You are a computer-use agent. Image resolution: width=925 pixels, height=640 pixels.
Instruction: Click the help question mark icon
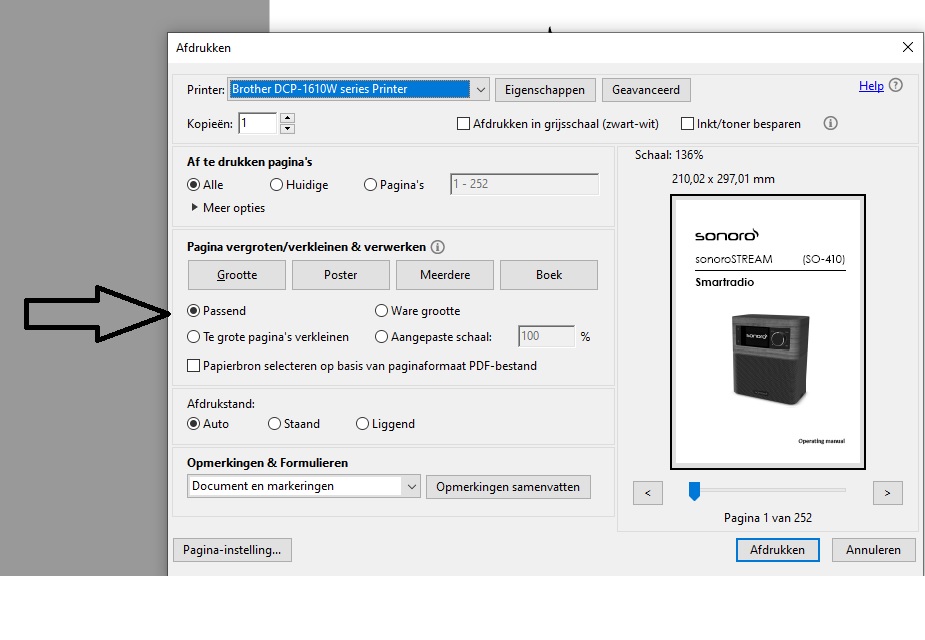click(x=896, y=86)
